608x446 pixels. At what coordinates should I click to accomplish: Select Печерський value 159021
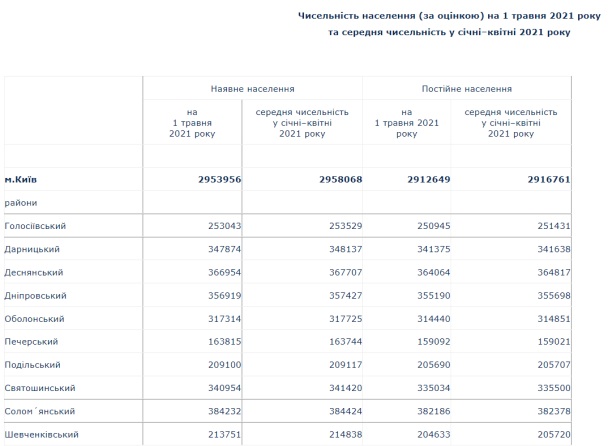[x=554, y=342]
